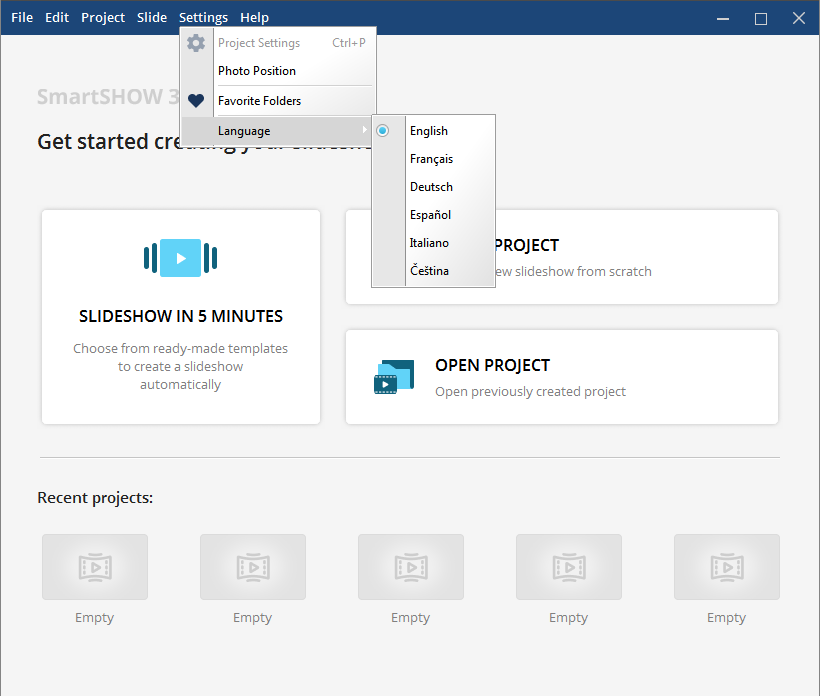
Task: Open the Project menu
Action: tap(103, 17)
